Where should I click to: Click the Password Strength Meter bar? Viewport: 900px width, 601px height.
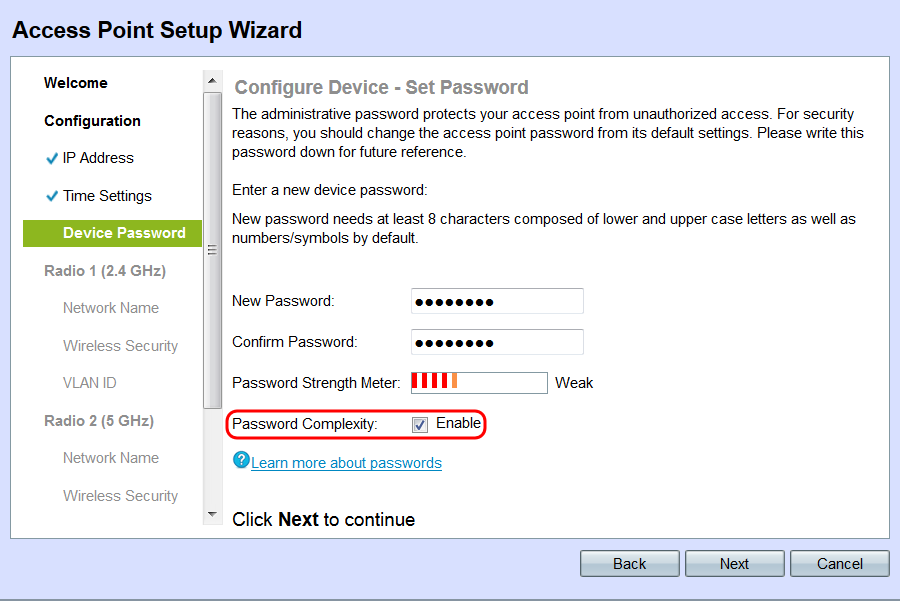pos(479,382)
